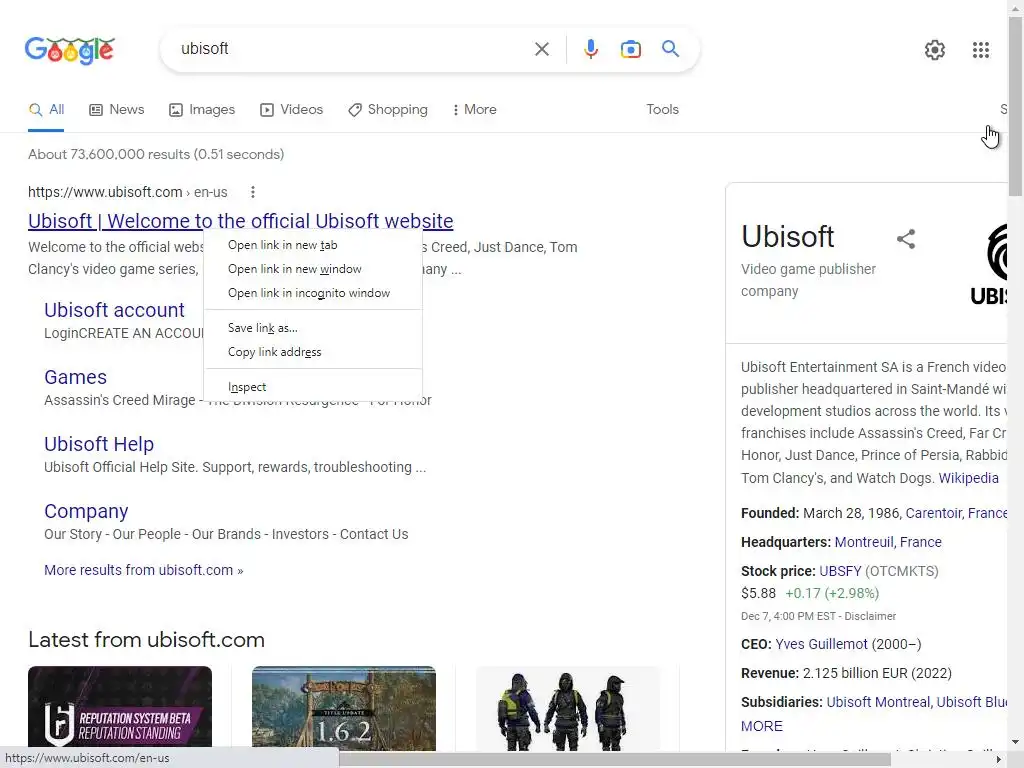Click the voice search microphone icon
The height and width of the screenshot is (768, 1024).
pyautogui.click(x=590, y=49)
